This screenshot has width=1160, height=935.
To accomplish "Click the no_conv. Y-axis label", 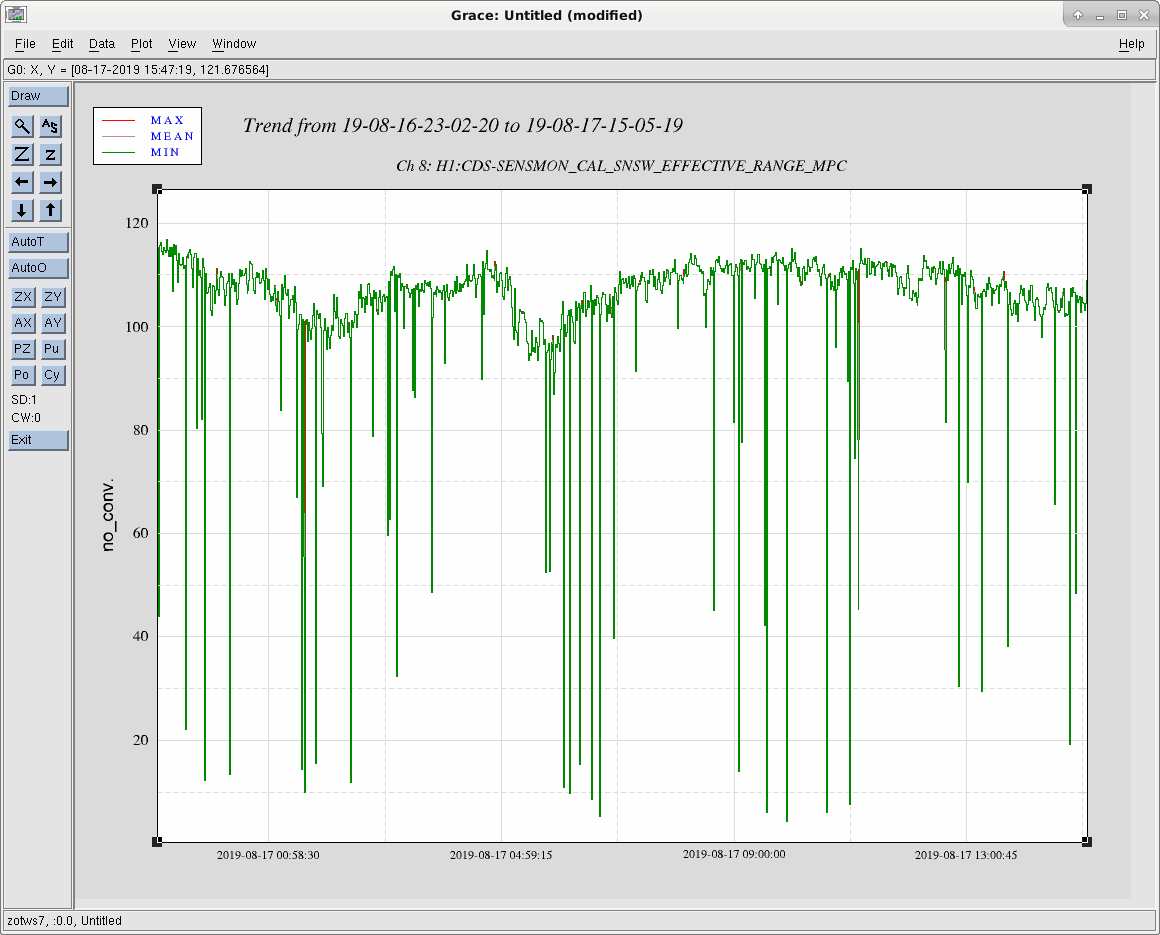I will tap(108, 515).
